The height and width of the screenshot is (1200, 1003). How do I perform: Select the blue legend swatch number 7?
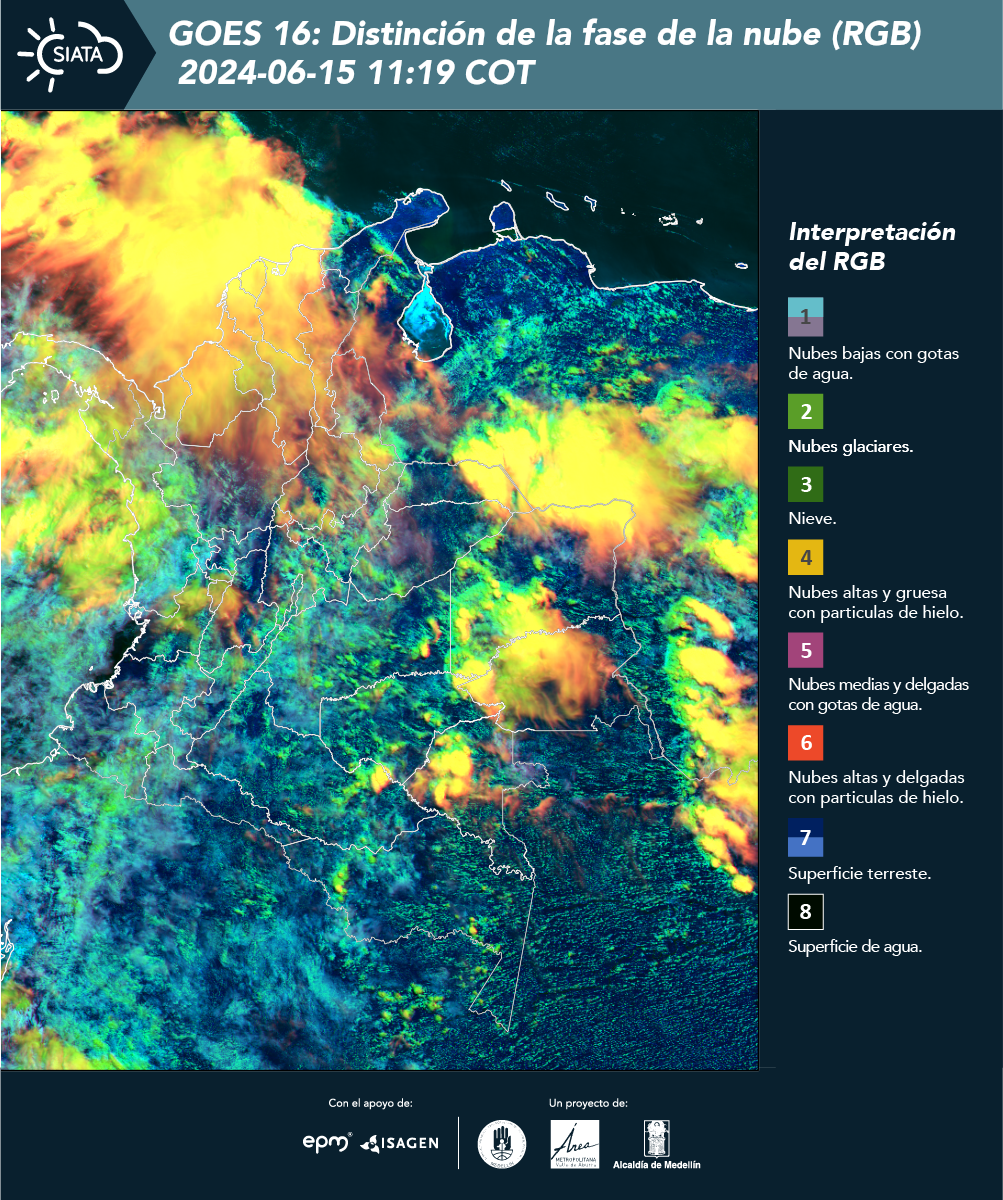806,837
